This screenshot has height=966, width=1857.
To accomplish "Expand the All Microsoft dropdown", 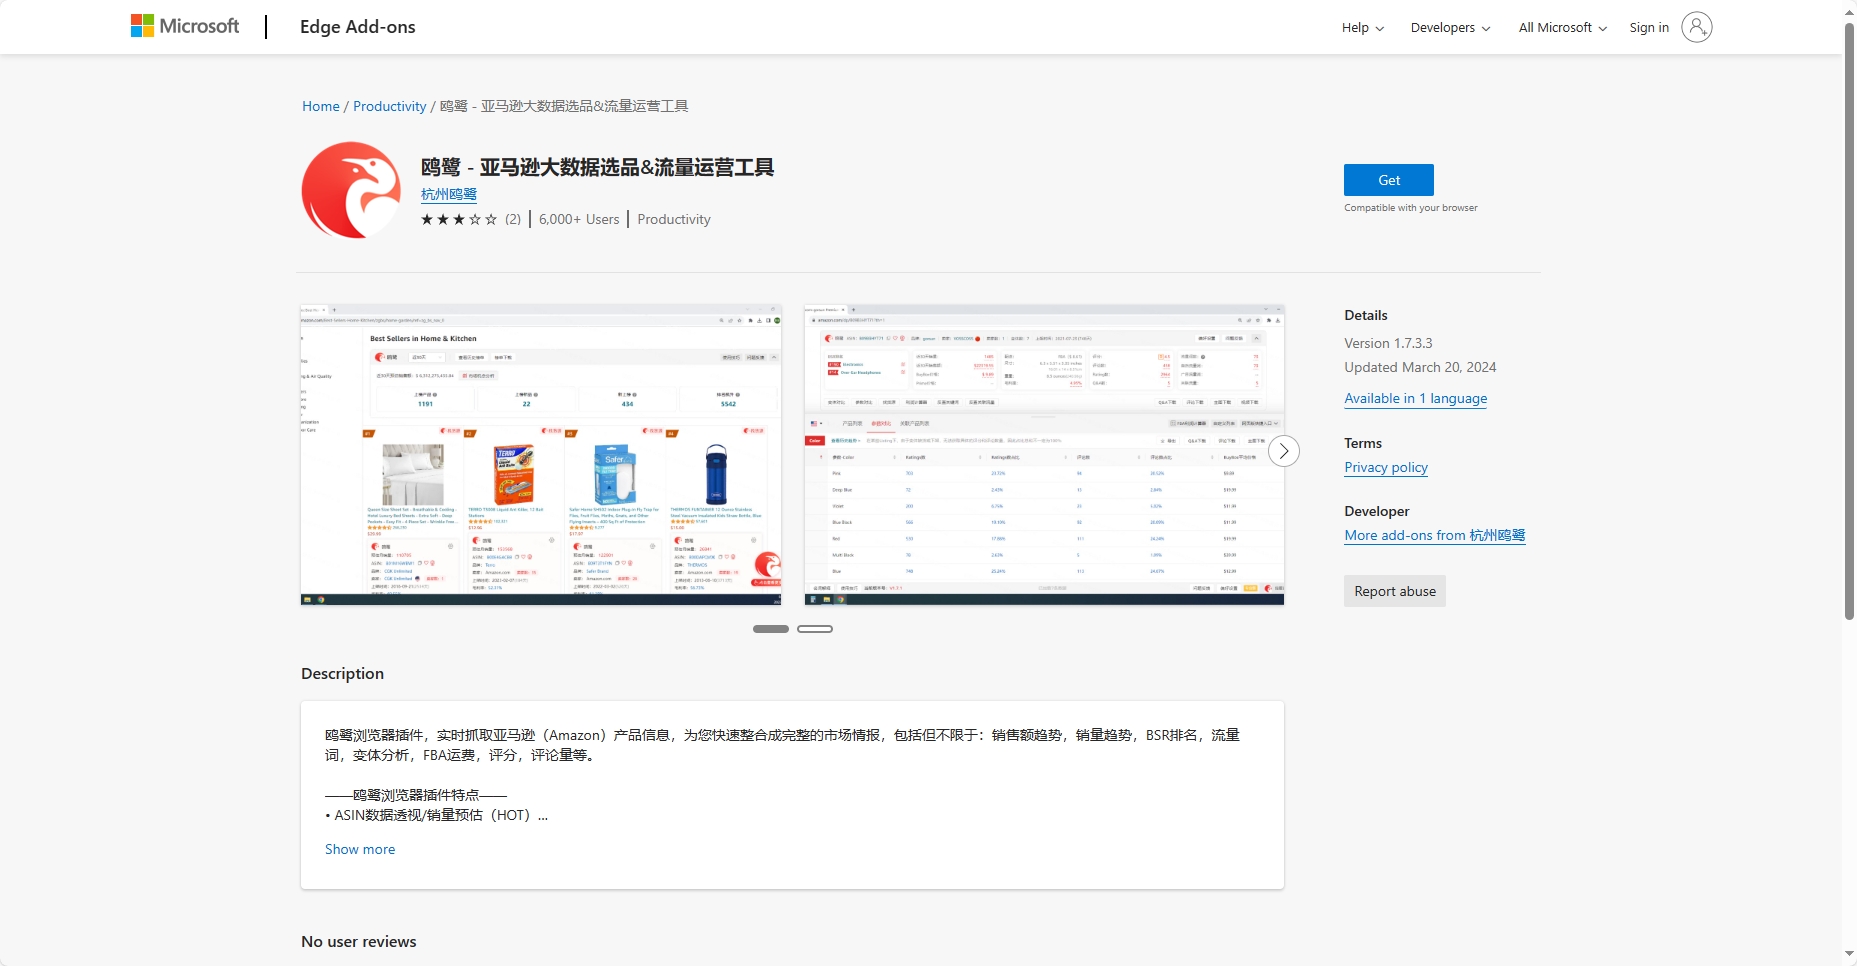I will [x=1563, y=28].
